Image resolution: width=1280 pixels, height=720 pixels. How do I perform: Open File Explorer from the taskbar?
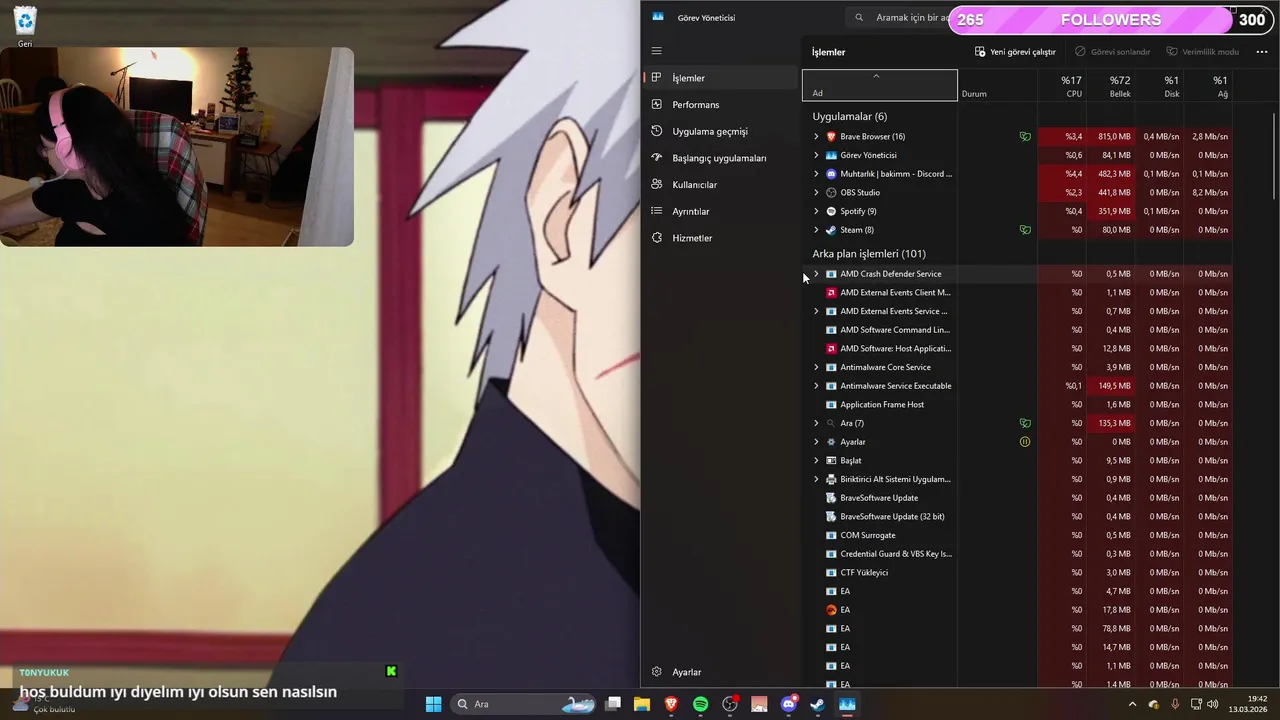point(642,704)
